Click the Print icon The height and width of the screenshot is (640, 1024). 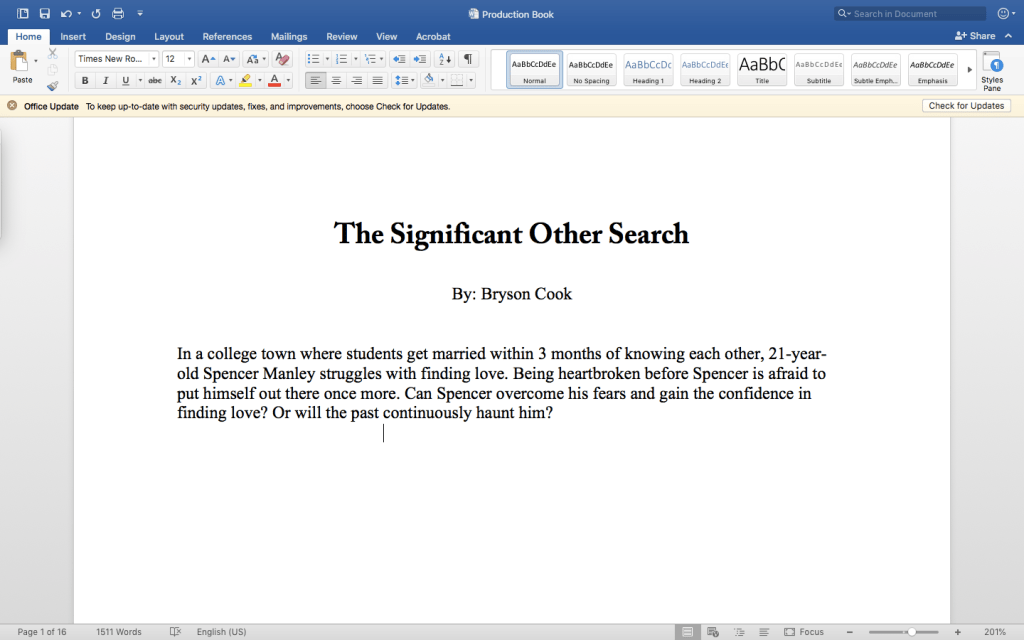(118, 14)
